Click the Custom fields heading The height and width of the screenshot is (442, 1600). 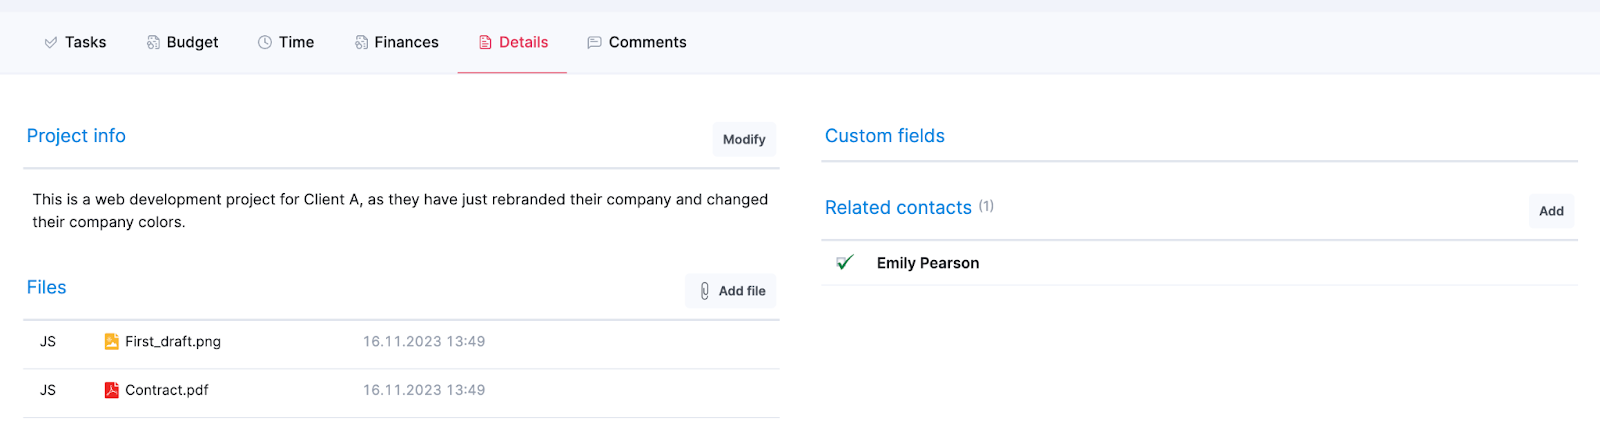885,136
